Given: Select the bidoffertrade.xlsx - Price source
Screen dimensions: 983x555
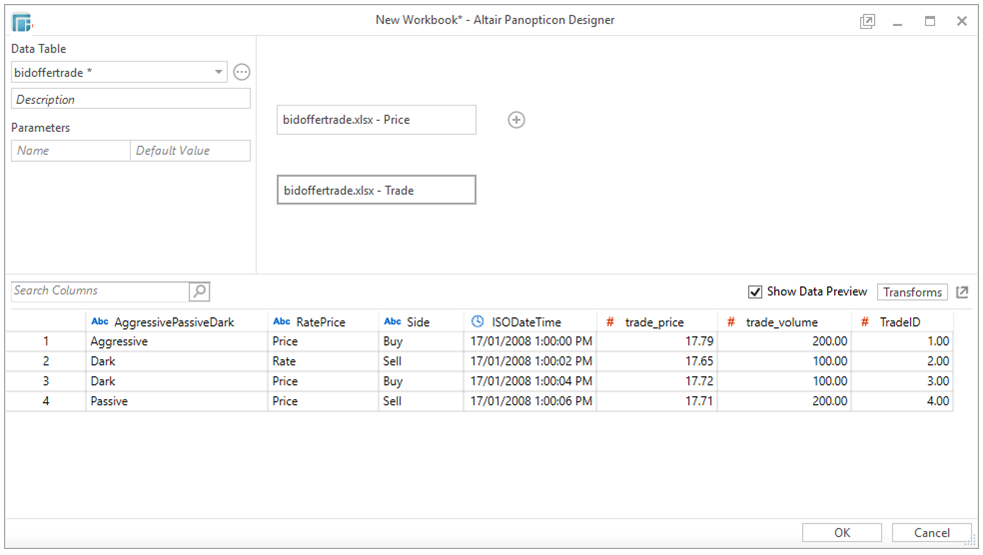Looking at the screenshot, I should tap(376, 120).
